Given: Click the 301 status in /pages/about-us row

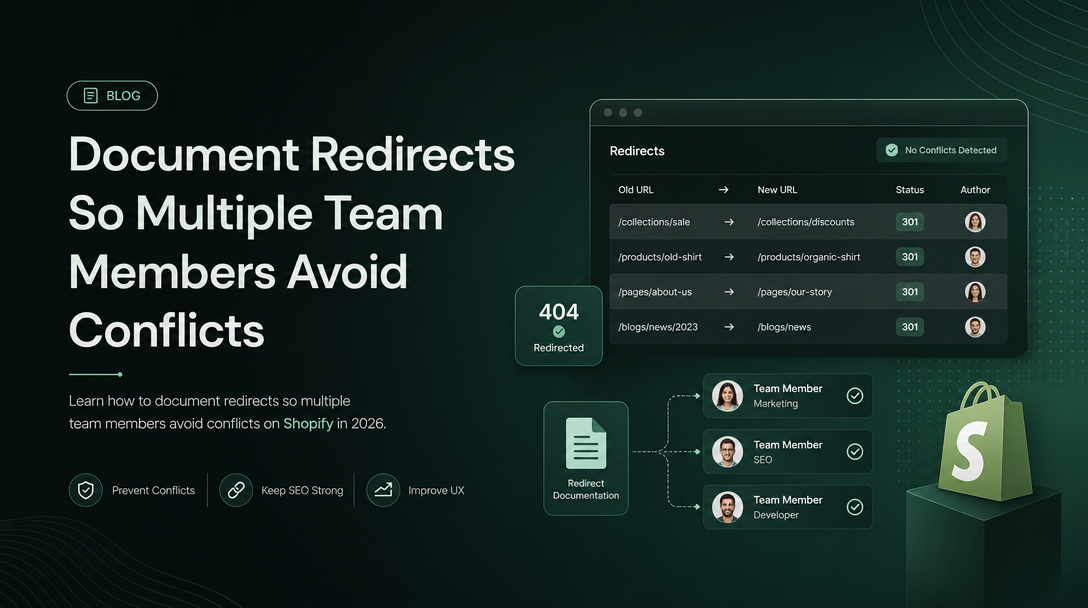Looking at the screenshot, I should tap(910, 292).
